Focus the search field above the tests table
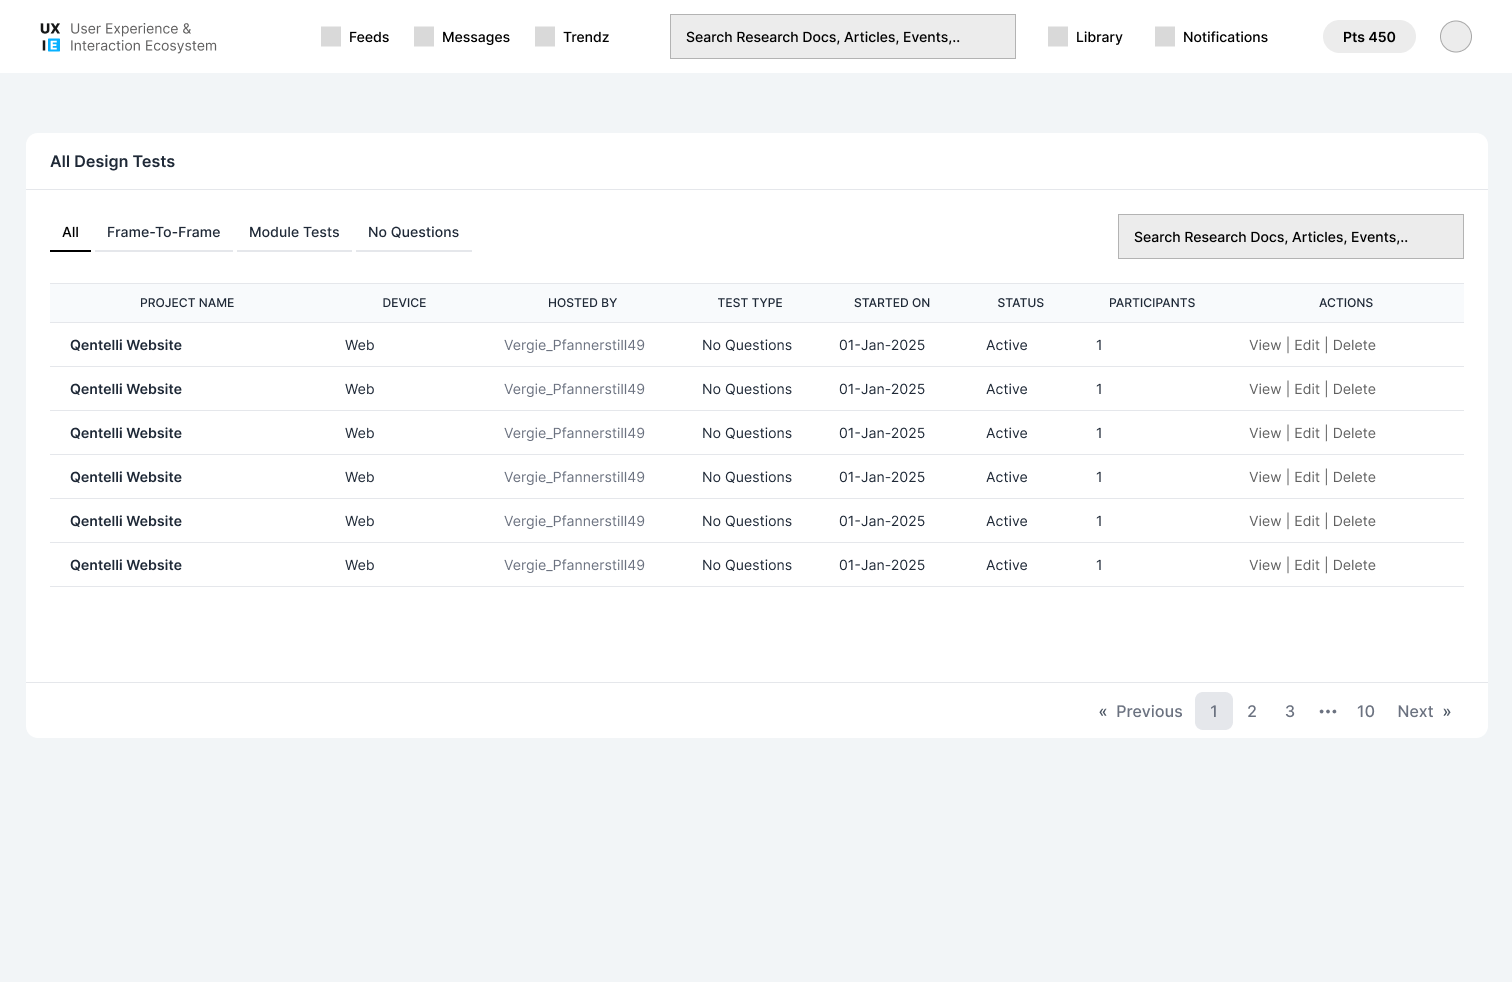The width and height of the screenshot is (1512, 982). 1291,237
